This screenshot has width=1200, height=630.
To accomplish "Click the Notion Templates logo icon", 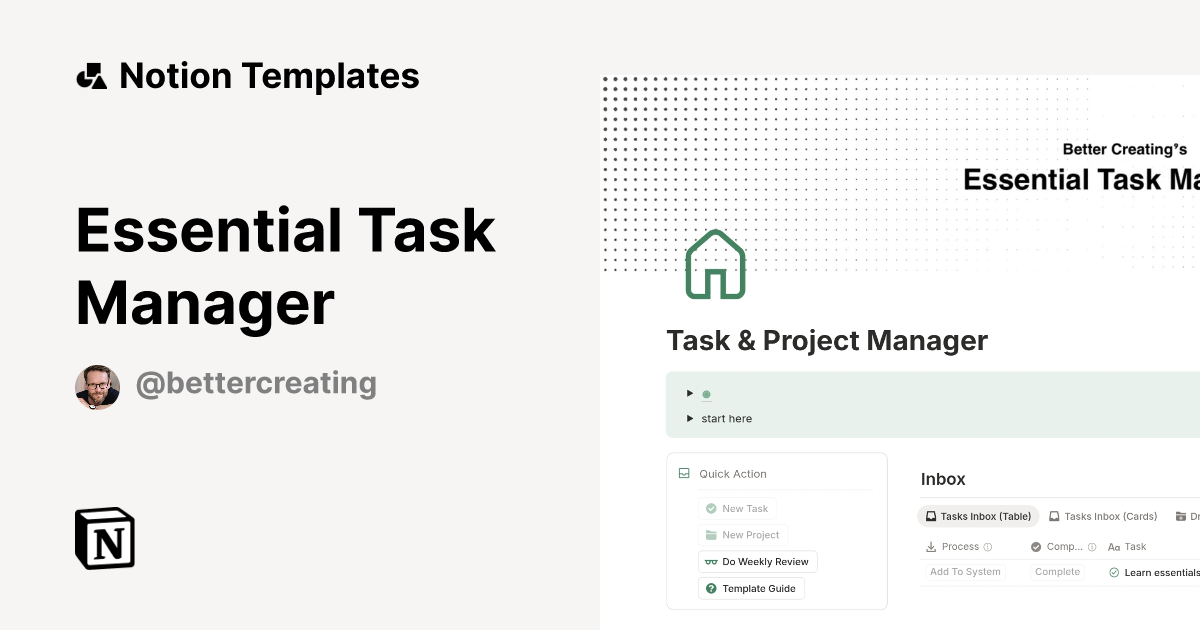I will pos(91,74).
